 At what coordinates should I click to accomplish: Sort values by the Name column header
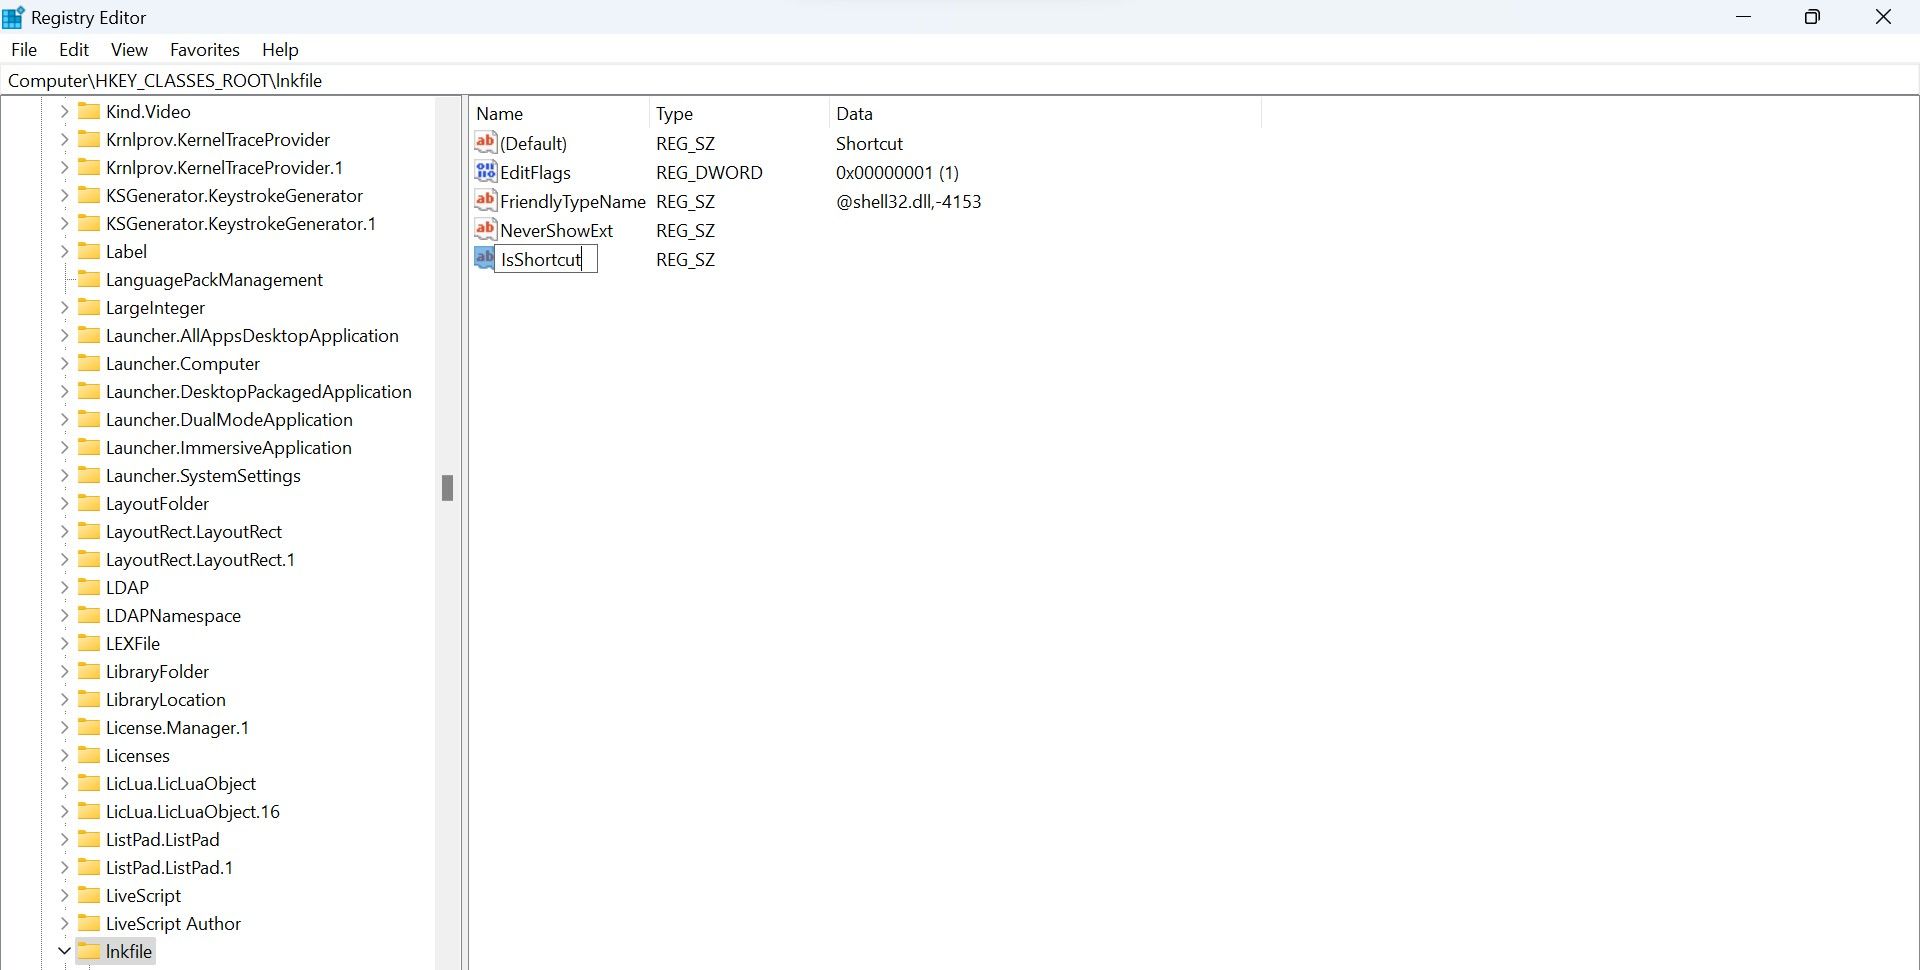tap(560, 113)
